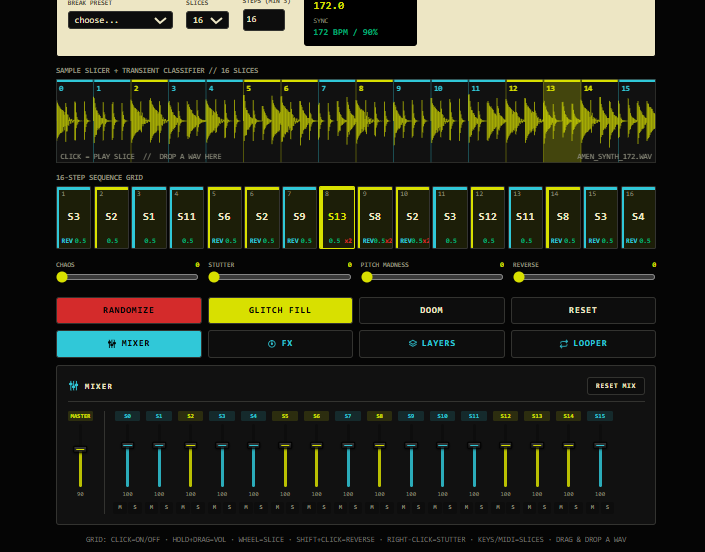Play waveform slice 10
The image size is (705, 552).
click(x=450, y=121)
